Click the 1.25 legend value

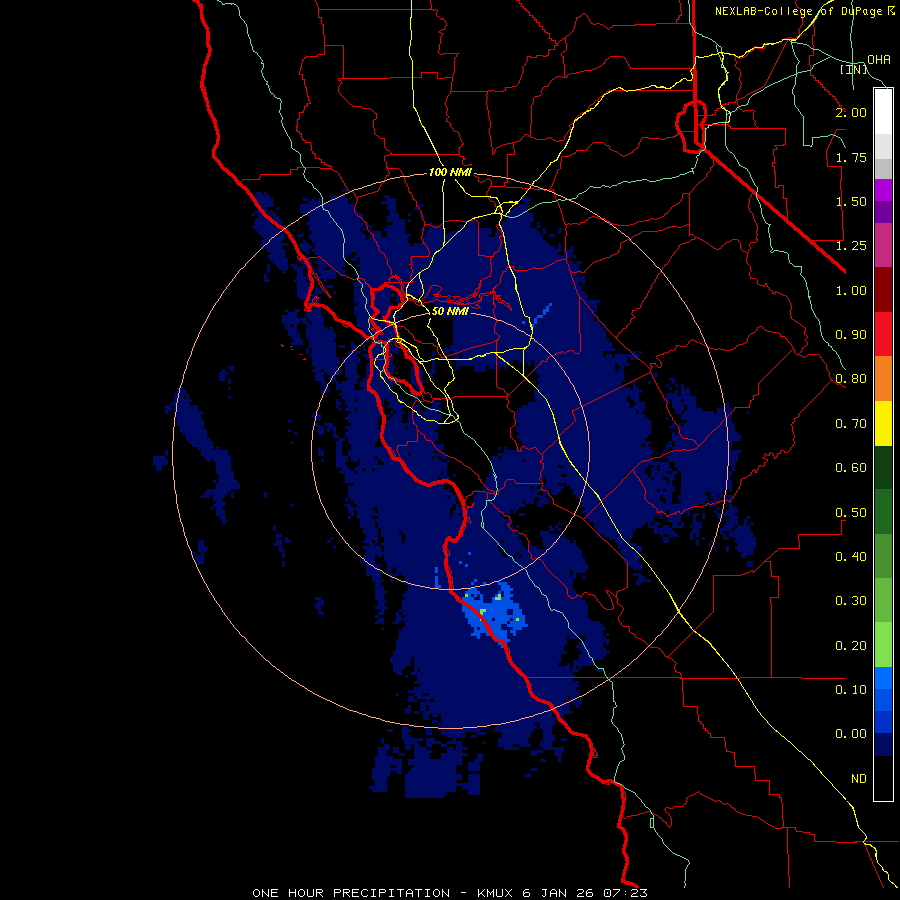pyautogui.click(x=851, y=246)
